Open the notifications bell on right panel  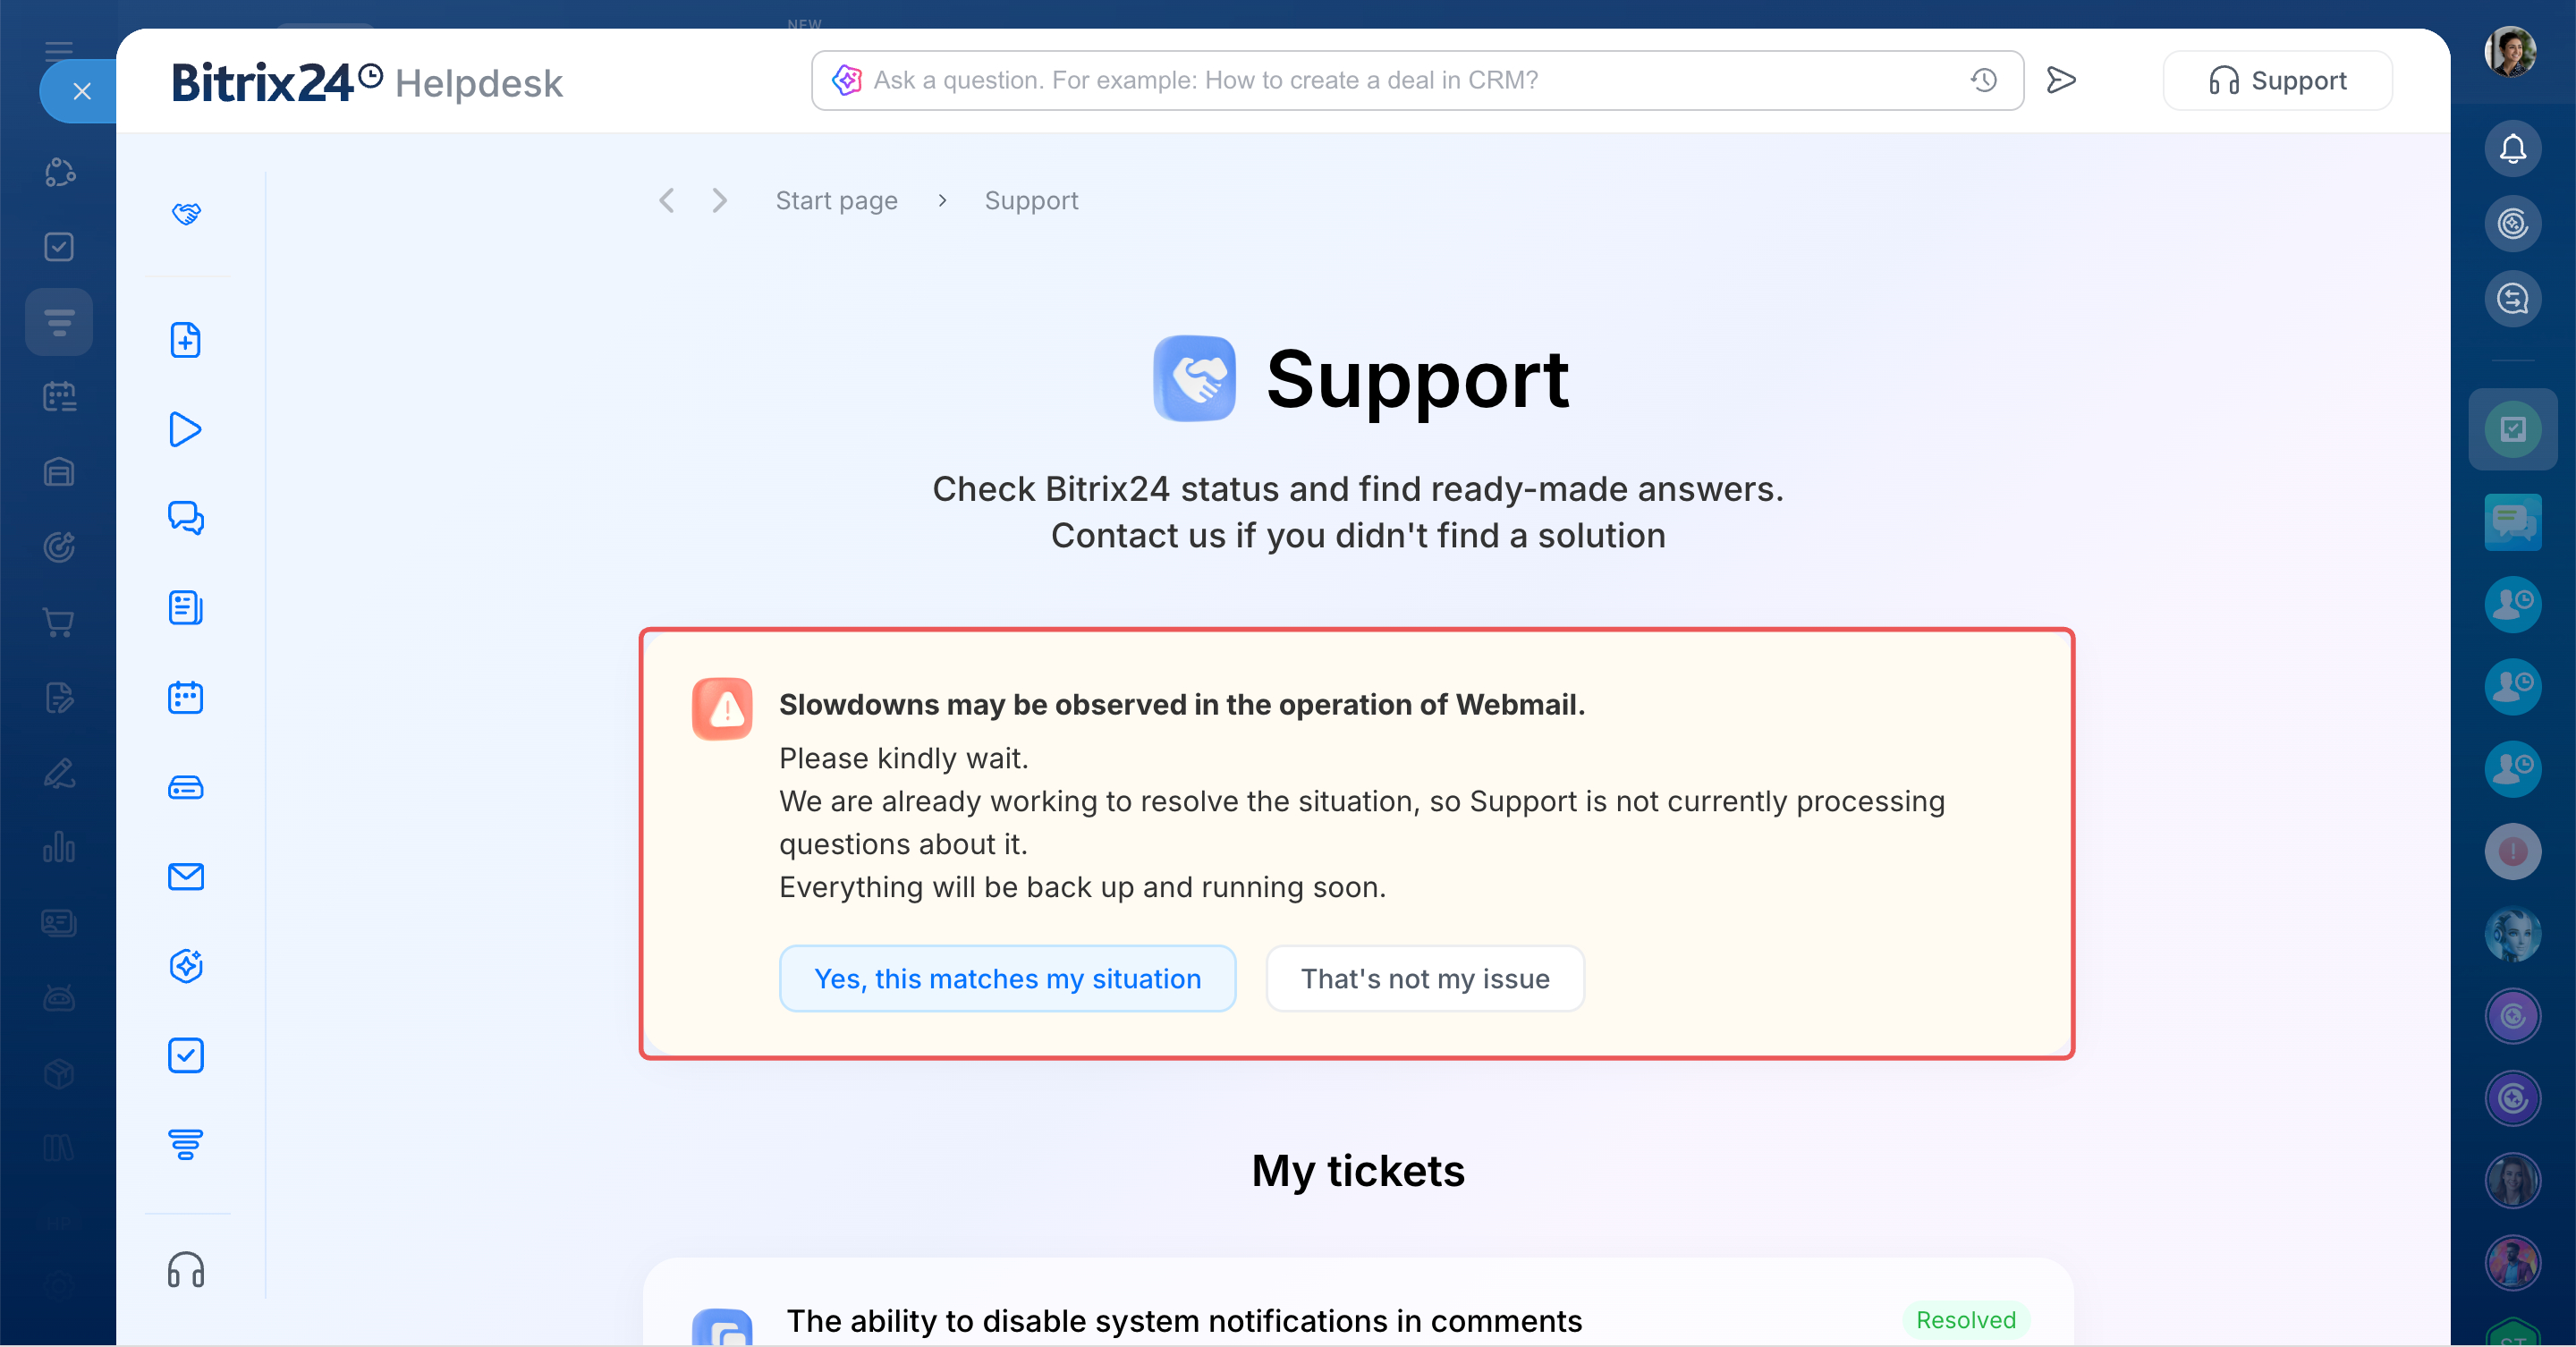[2512, 149]
